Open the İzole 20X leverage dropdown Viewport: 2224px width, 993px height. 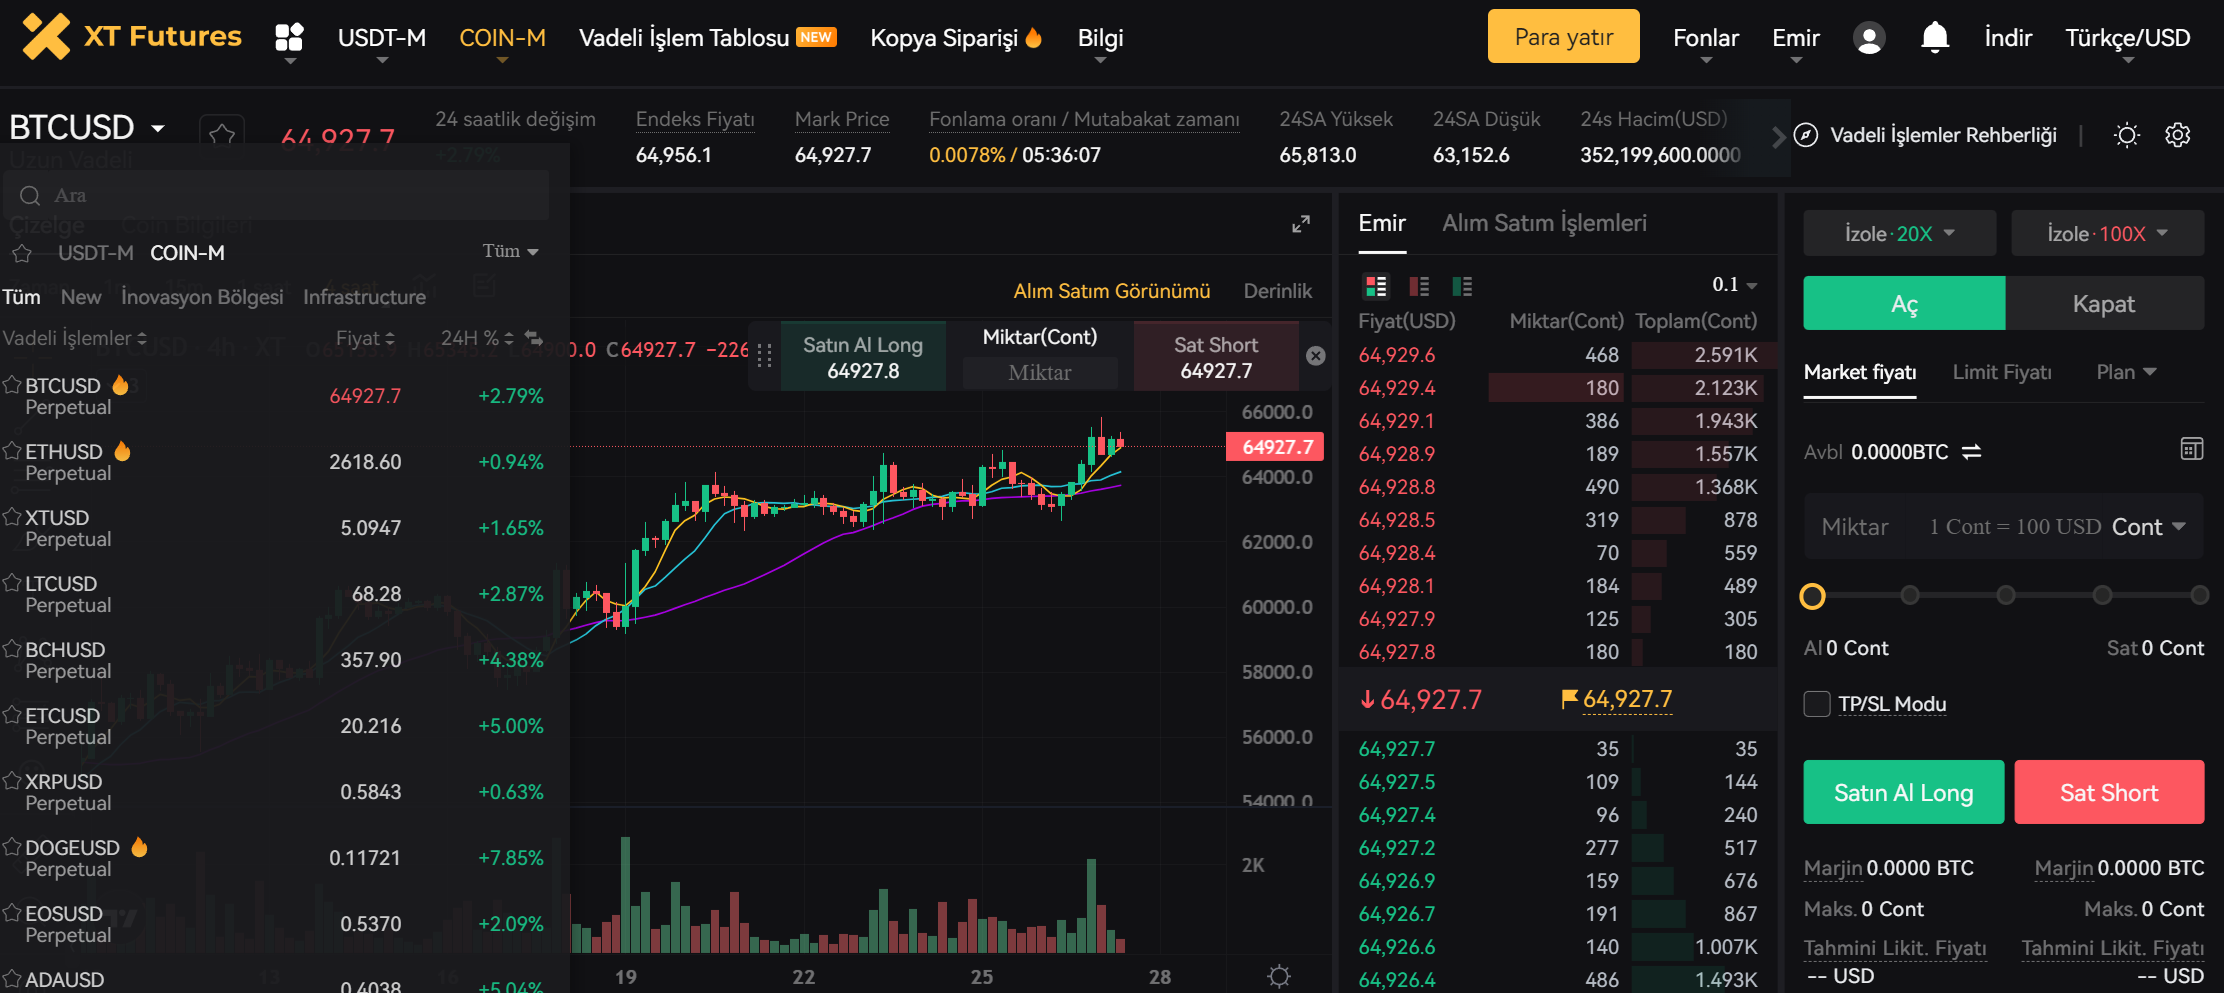pyautogui.click(x=1899, y=234)
